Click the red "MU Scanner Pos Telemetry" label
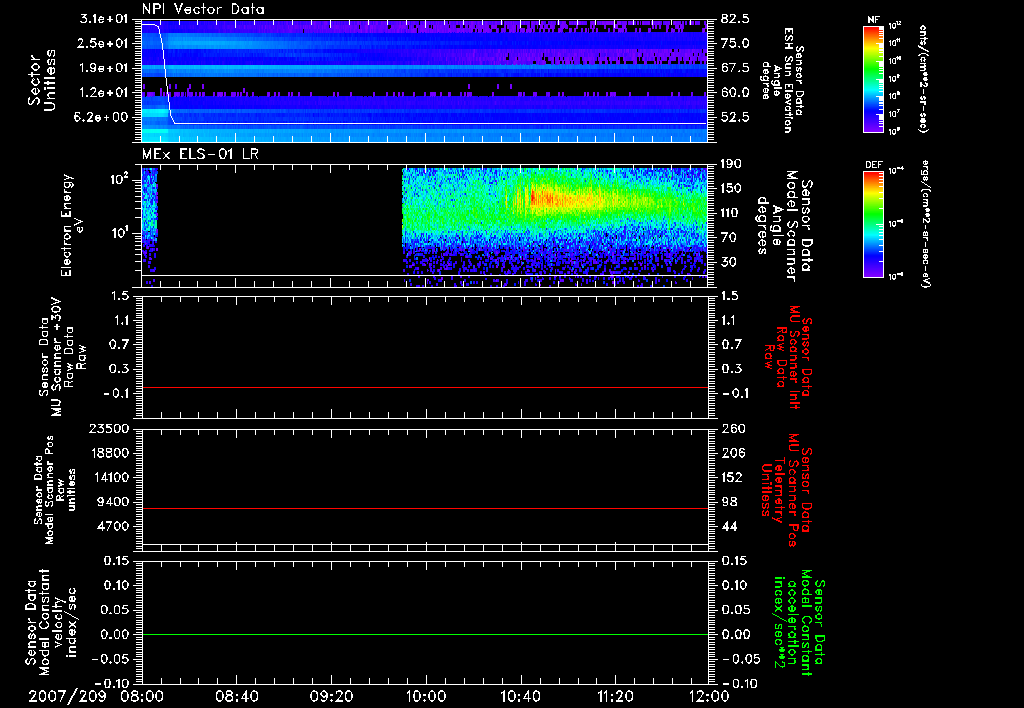The width and height of the screenshot is (1024, 708). click(786, 490)
